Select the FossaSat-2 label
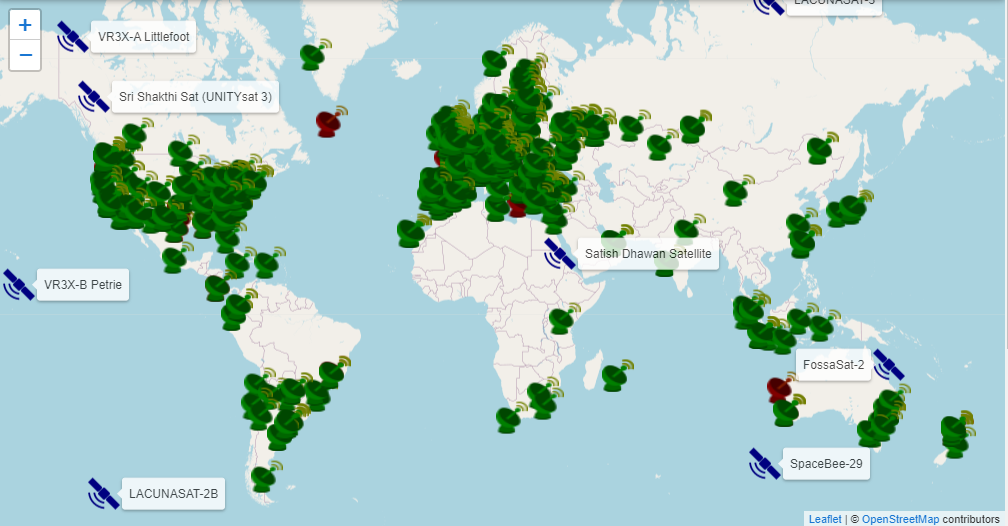The width and height of the screenshot is (1008, 526). (833, 365)
